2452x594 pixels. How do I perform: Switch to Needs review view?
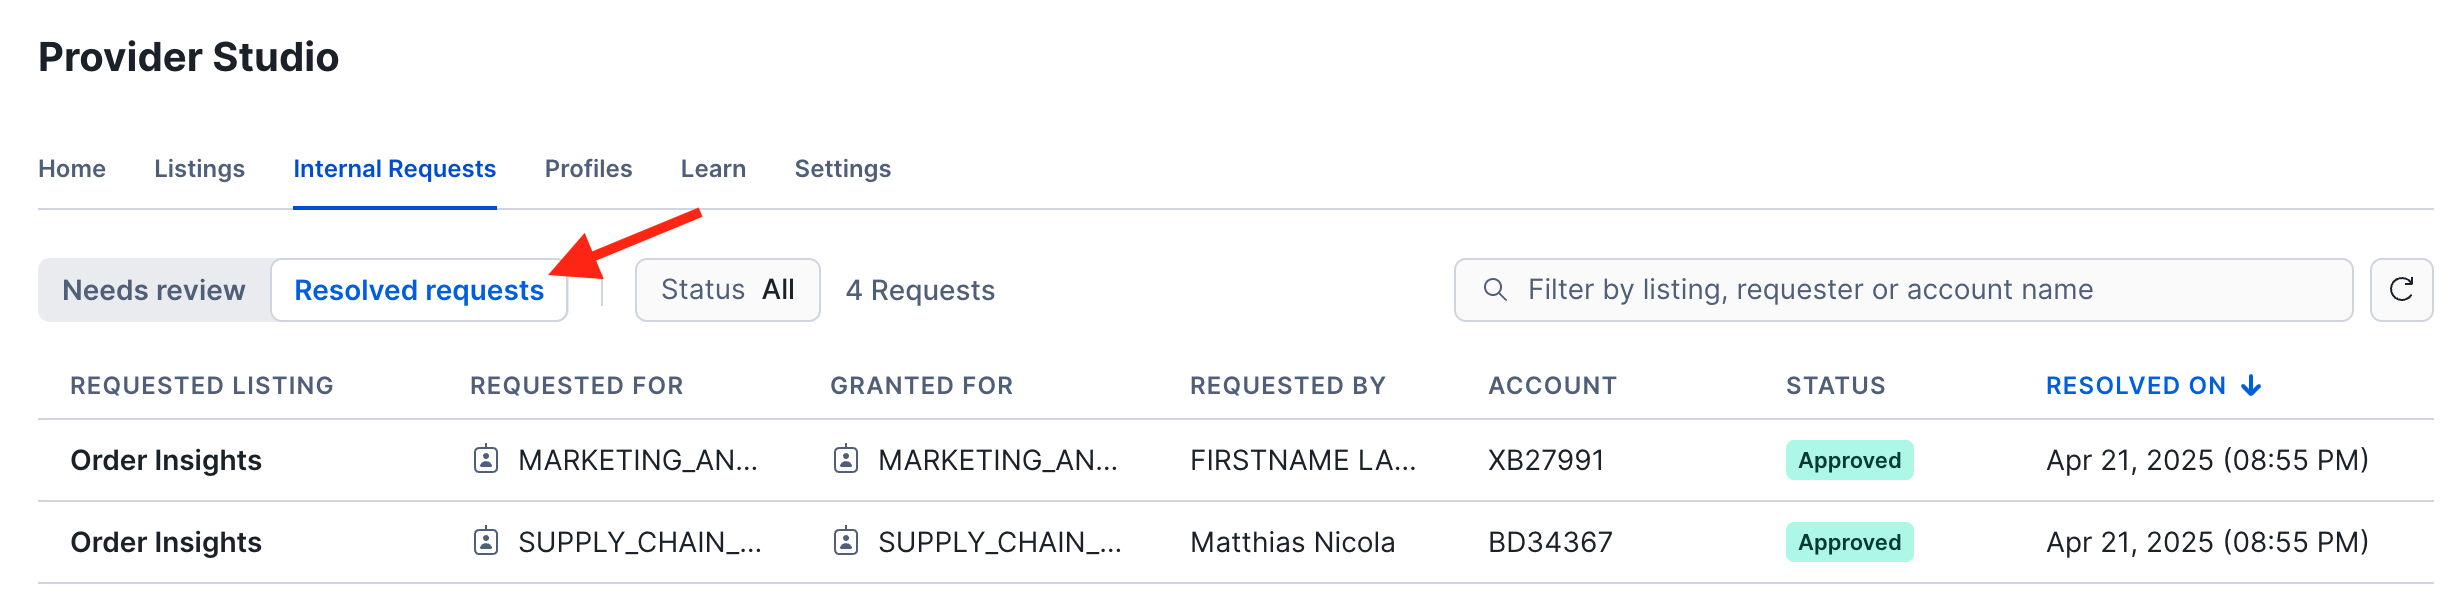(154, 290)
